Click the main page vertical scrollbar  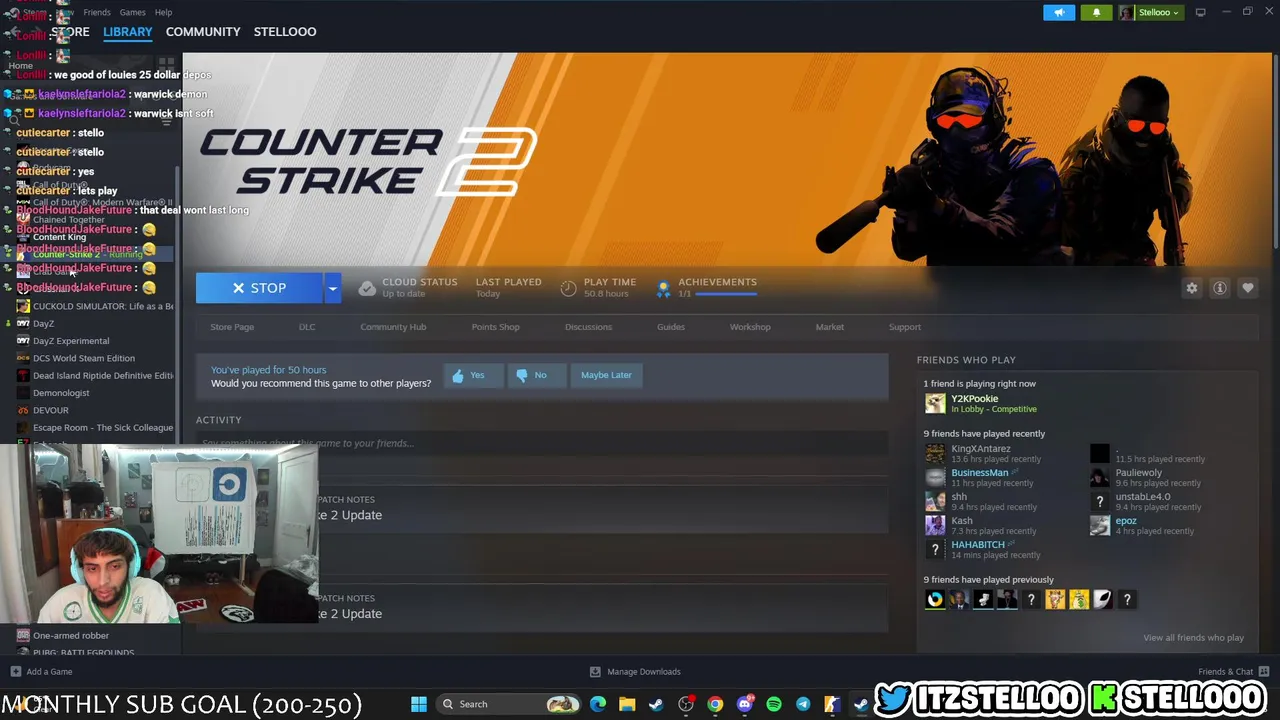[x=1275, y=150]
